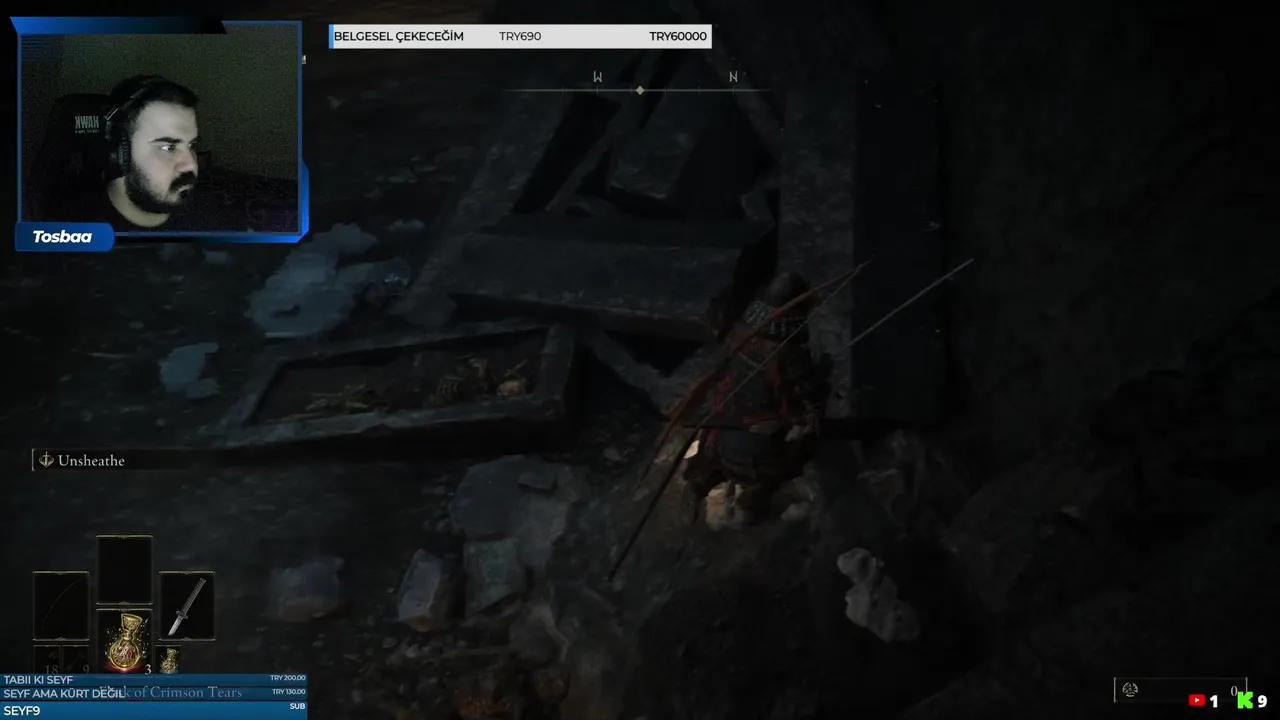This screenshot has width=1280, height=720.
Task: Select the bow in left weapon slot
Action: (x=61, y=606)
